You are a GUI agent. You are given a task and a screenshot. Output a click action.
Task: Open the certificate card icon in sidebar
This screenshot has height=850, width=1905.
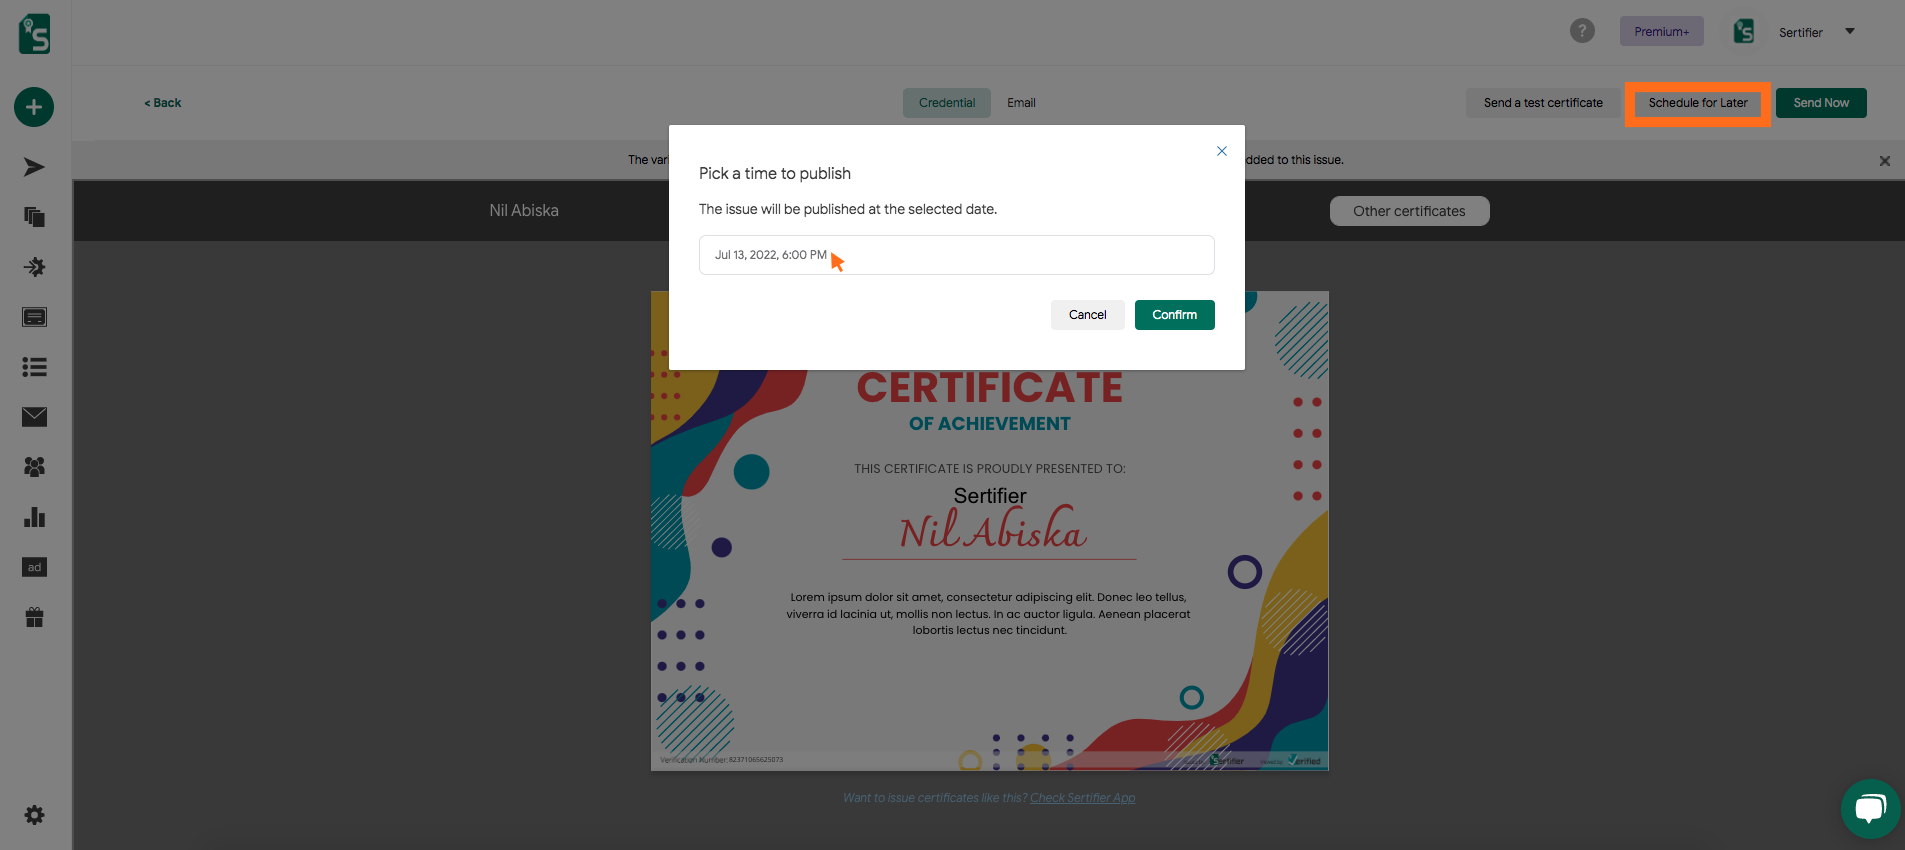tap(34, 317)
